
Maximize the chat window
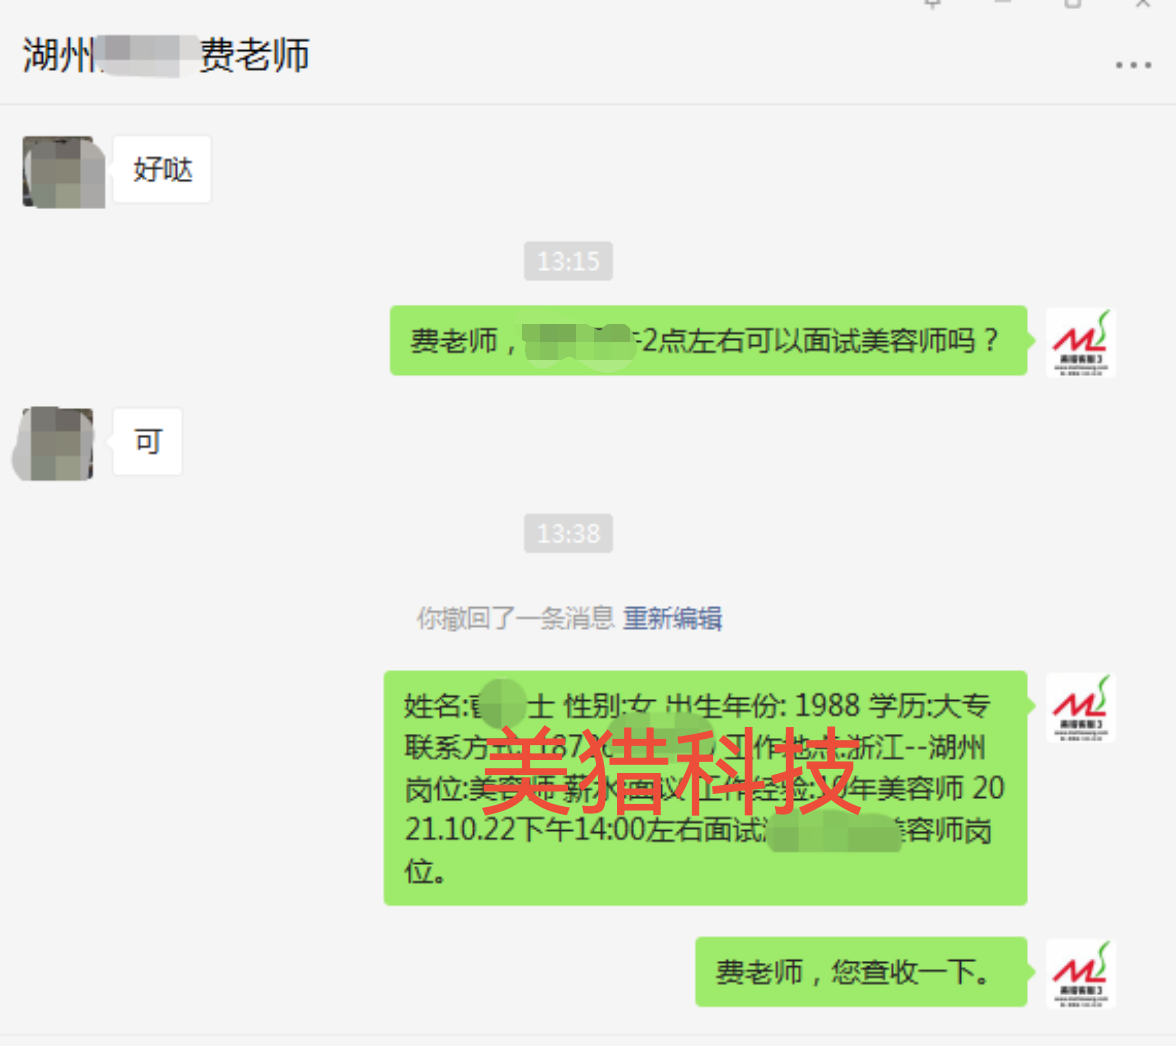[1073, 4]
